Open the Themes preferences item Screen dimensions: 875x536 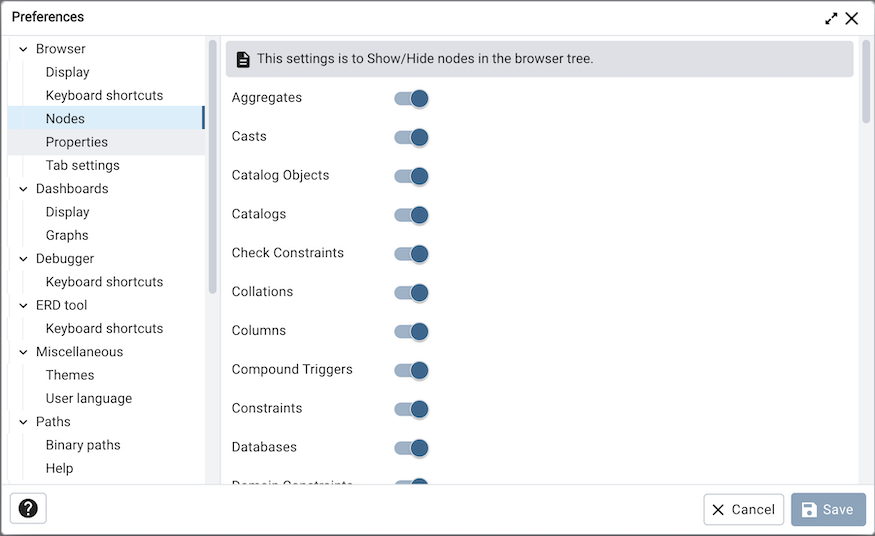click(70, 375)
